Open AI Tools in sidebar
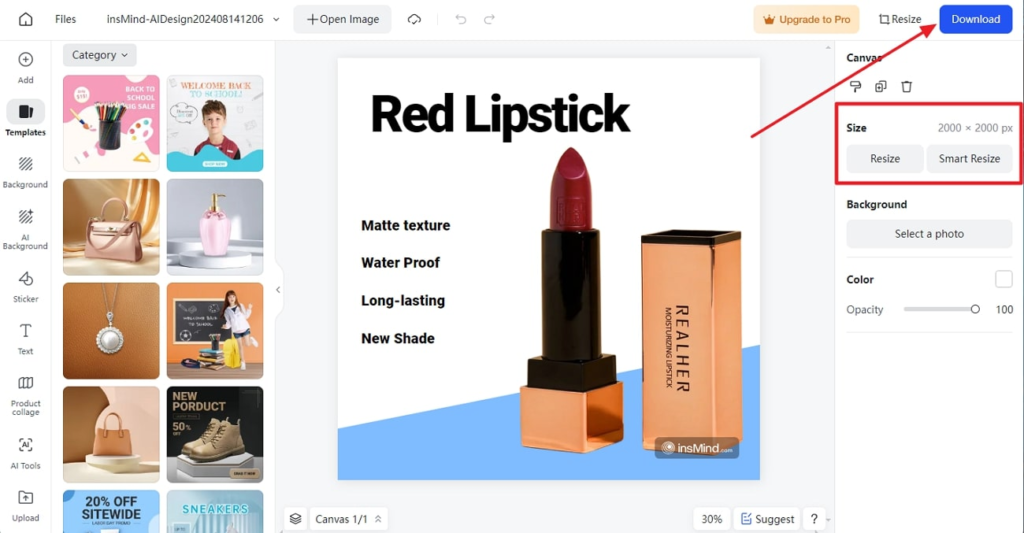 pyautogui.click(x=25, y=453)
